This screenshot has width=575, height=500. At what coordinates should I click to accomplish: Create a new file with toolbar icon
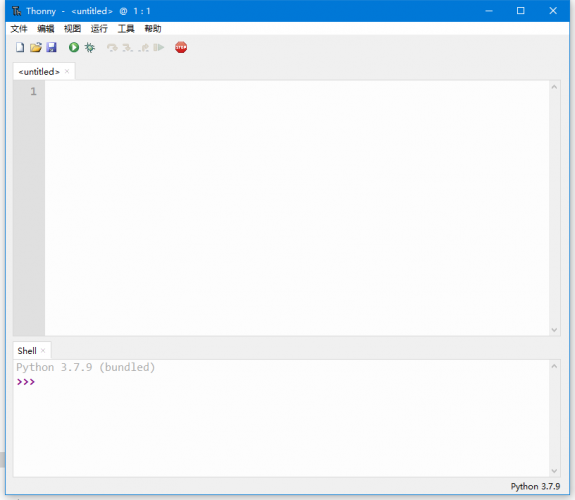click(x=20, y=47)
